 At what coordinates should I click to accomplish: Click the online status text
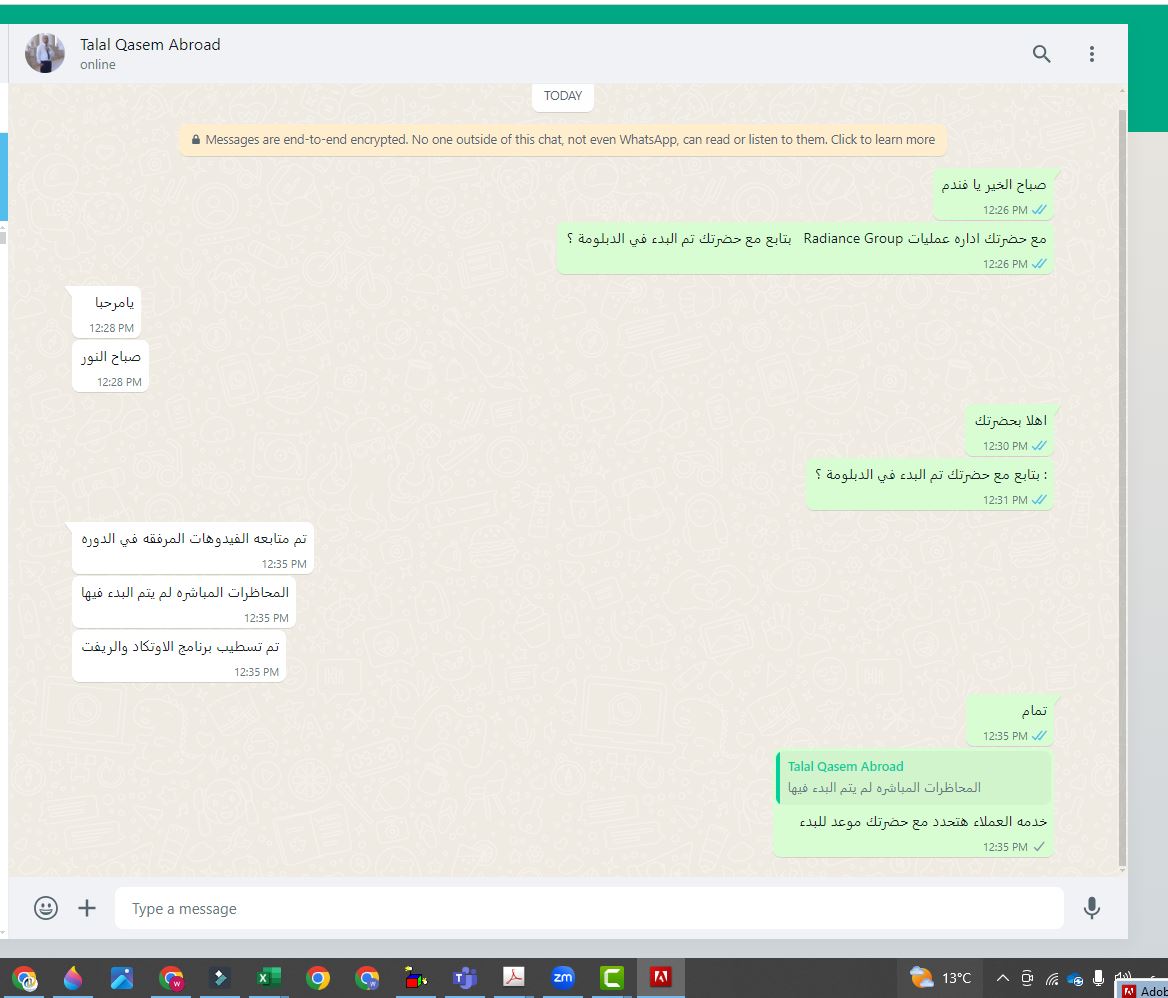coord(98,65)
